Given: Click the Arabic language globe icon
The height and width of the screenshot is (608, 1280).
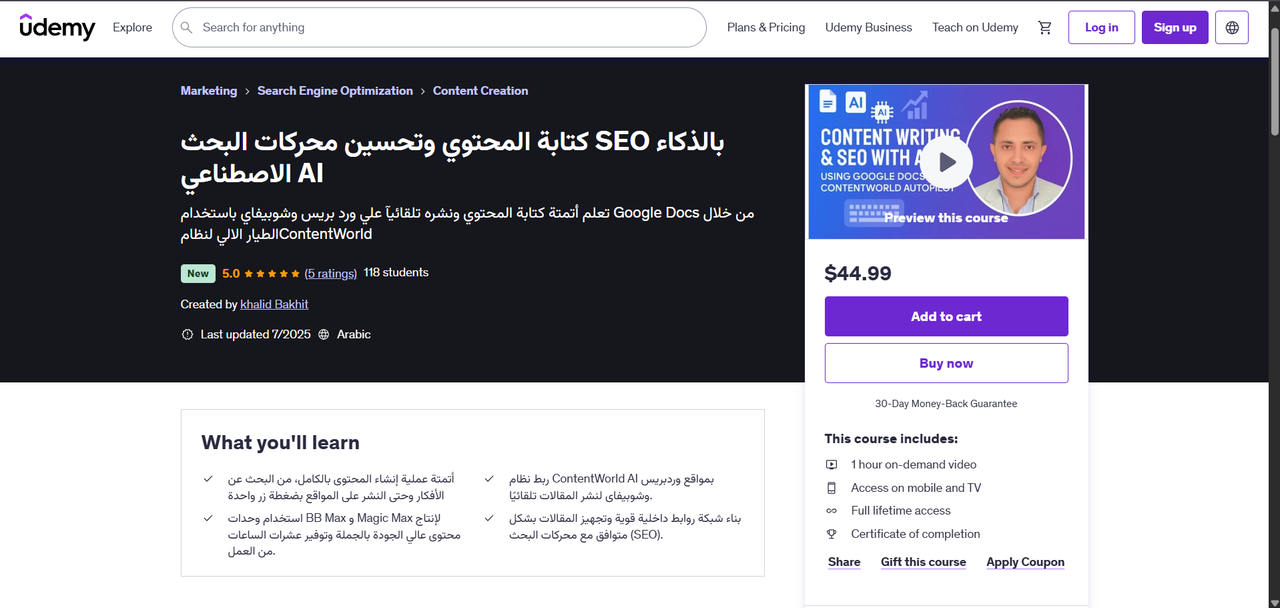Looking at the screenshot, I should point(323,335).
